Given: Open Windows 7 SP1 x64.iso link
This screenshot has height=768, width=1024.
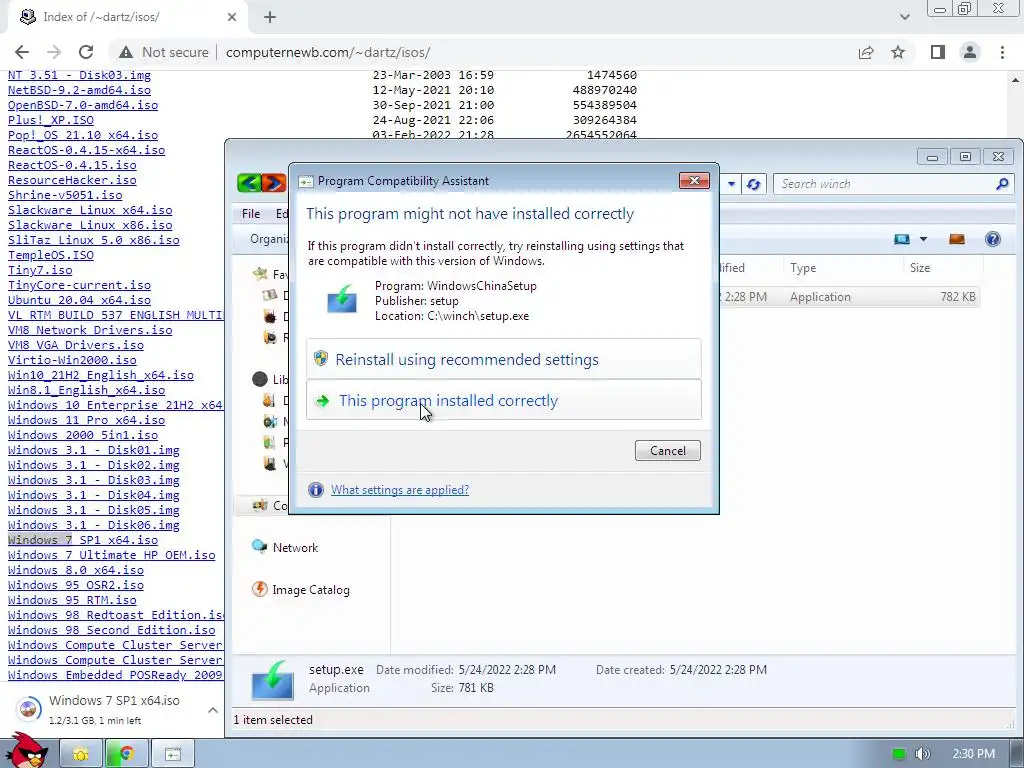Looking at the screenshot, I should point(83,540).
